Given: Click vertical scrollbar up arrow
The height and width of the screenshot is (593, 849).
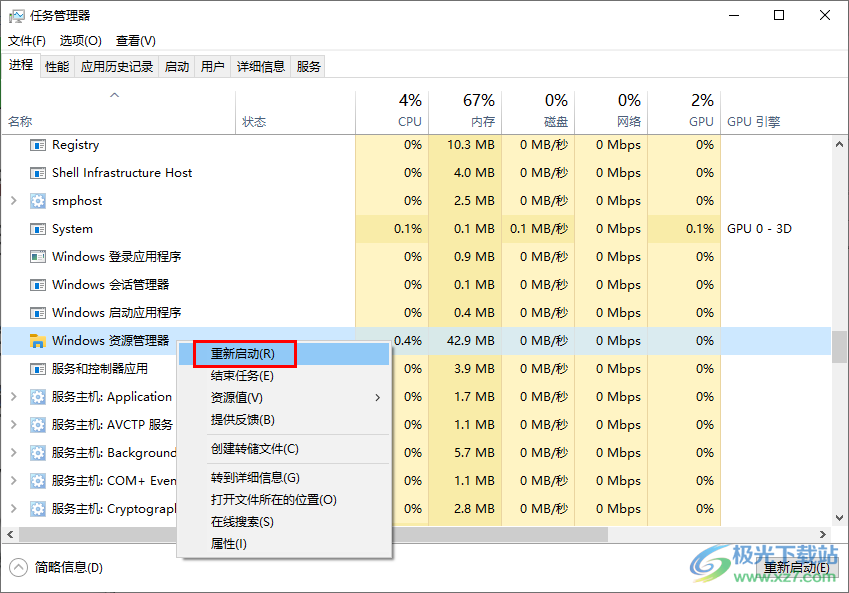Looking at the screenshot, I should [839, 145].
